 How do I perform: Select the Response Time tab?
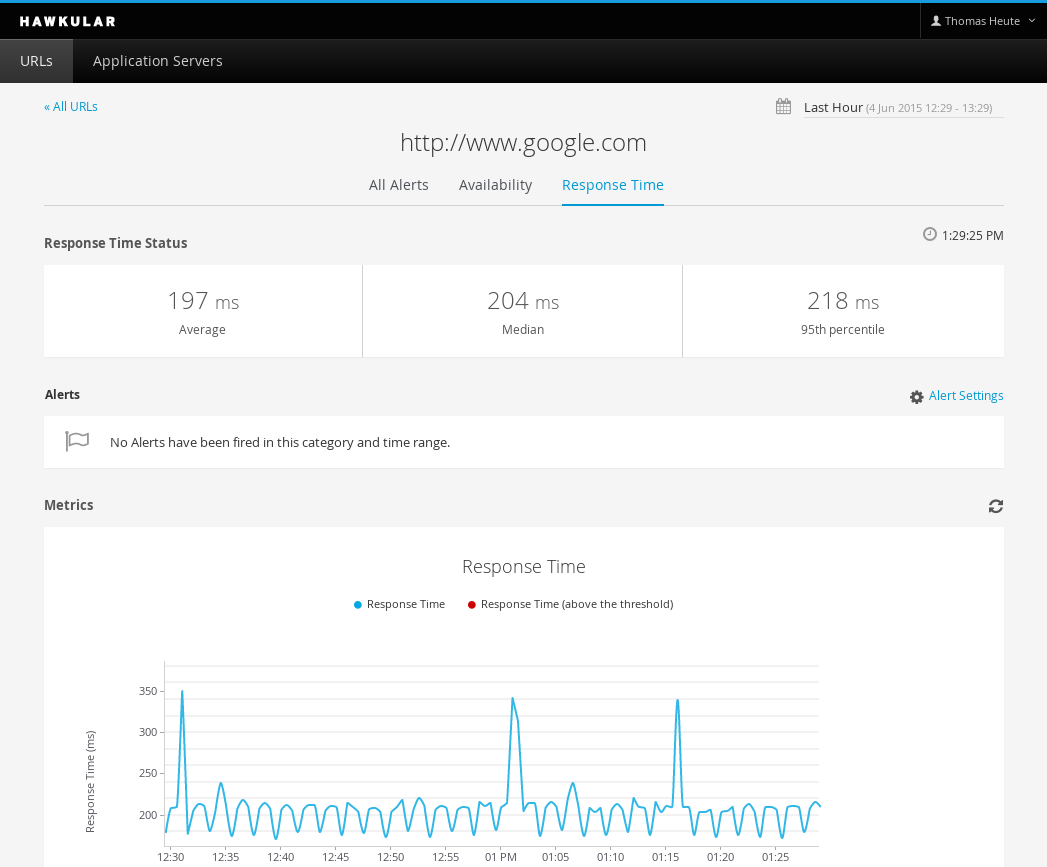coord(613,185)
